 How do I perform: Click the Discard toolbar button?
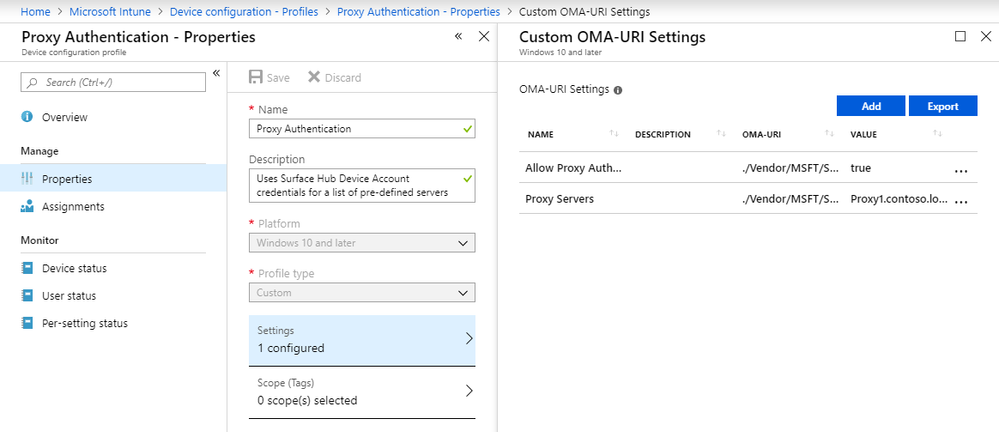pyautogui.click(x=334, y=77)
